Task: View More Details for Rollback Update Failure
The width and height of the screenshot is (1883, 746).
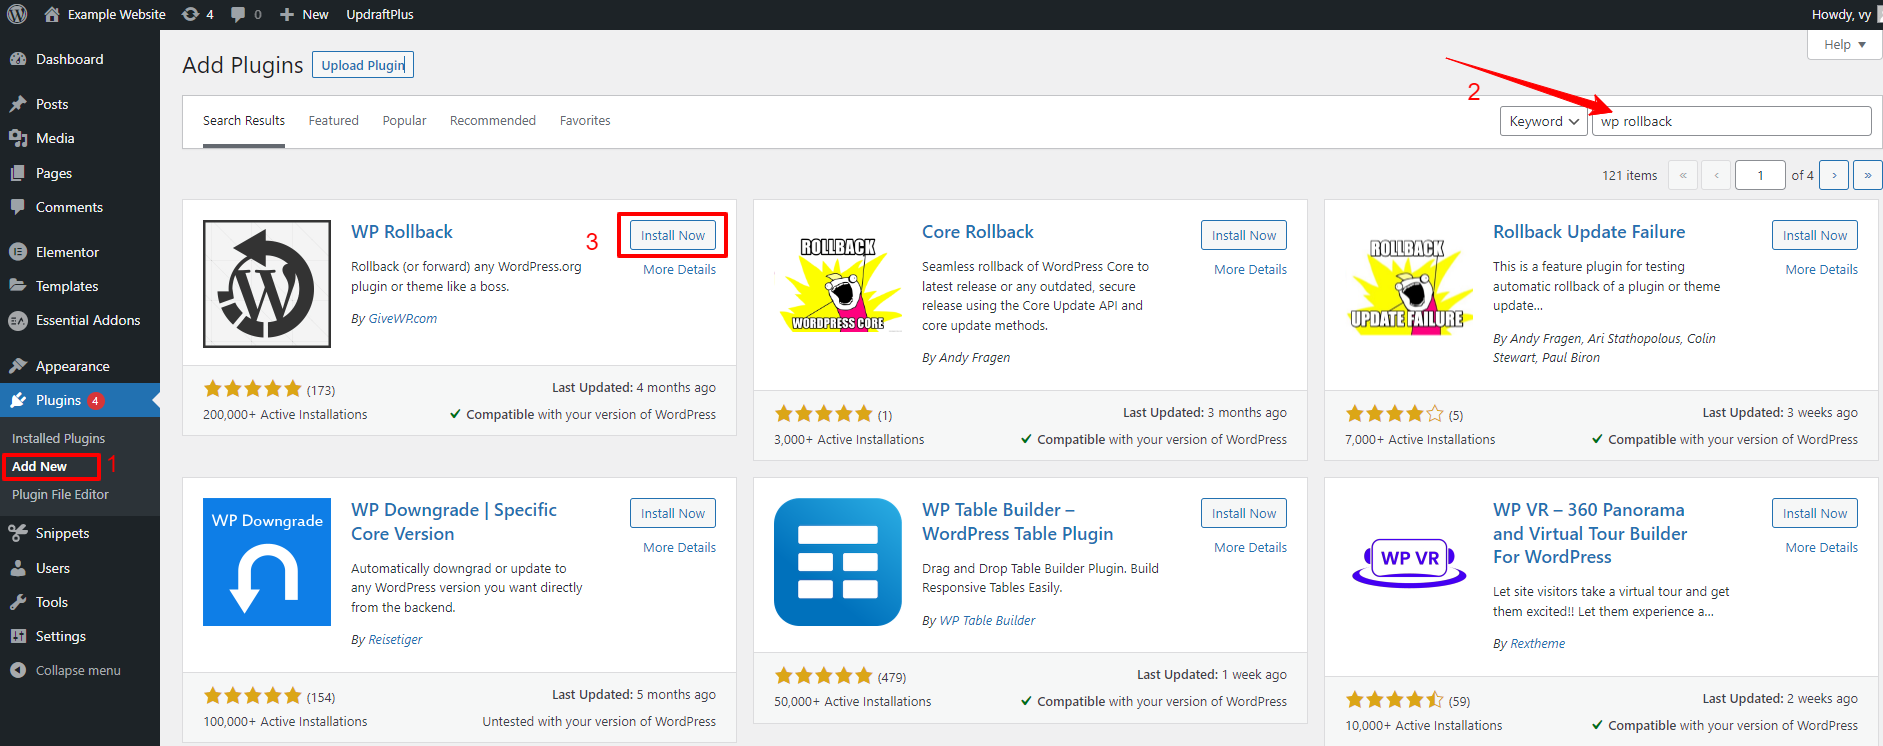Action: 1821,270
